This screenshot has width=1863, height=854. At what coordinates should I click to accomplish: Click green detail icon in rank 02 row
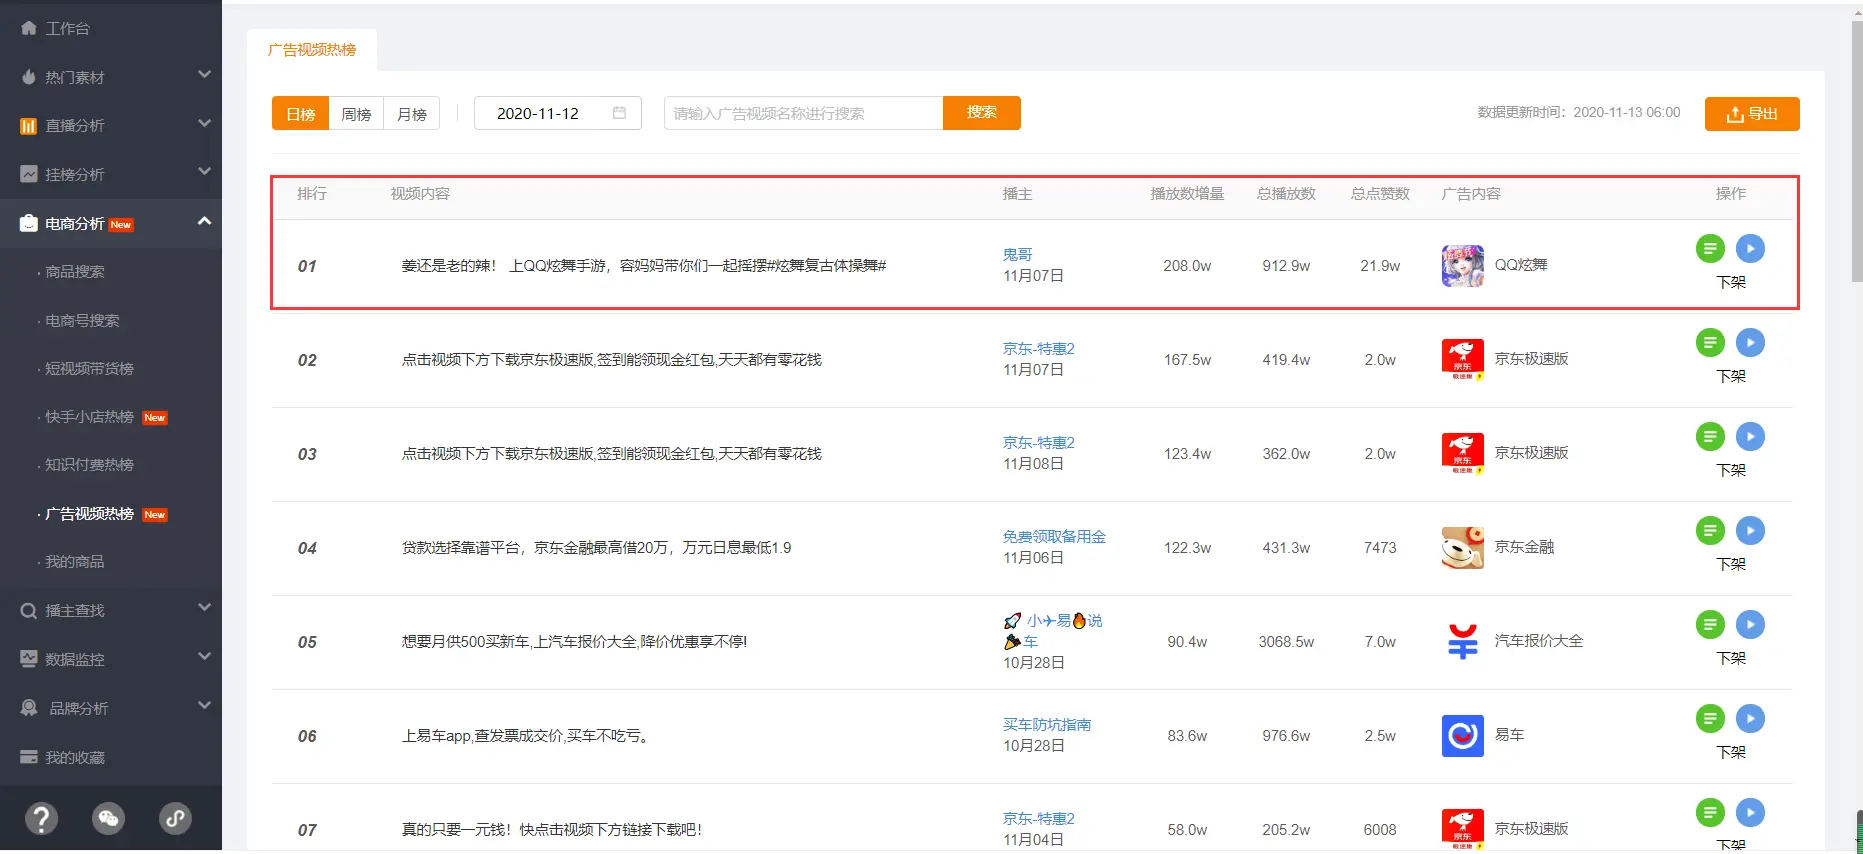coord(1710,342)
